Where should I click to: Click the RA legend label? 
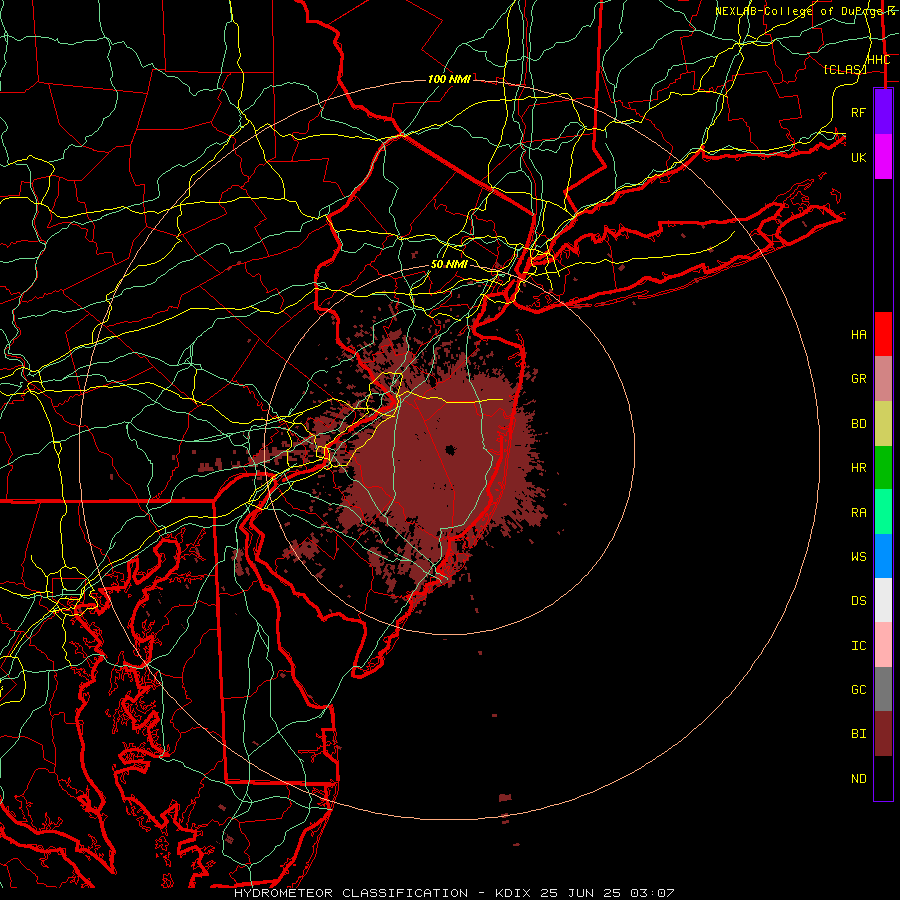tap(859, 513)
